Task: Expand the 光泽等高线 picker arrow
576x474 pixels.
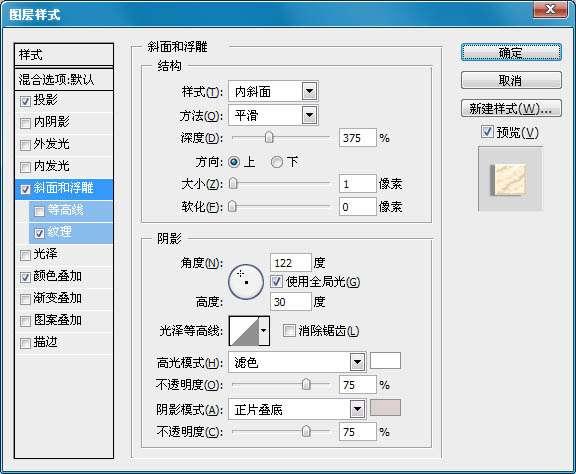Action: pos(264,331)
